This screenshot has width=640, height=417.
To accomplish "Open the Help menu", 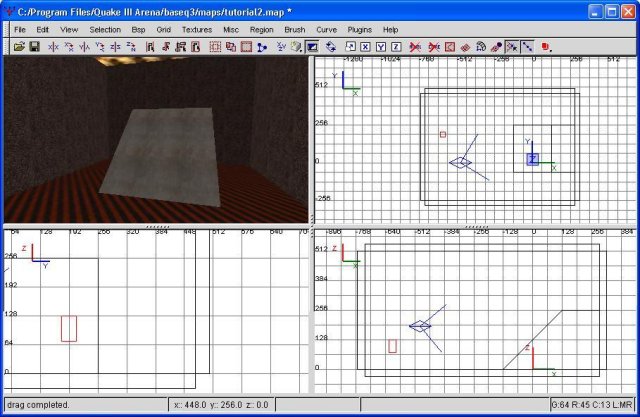I will click(x=391, y=30).
